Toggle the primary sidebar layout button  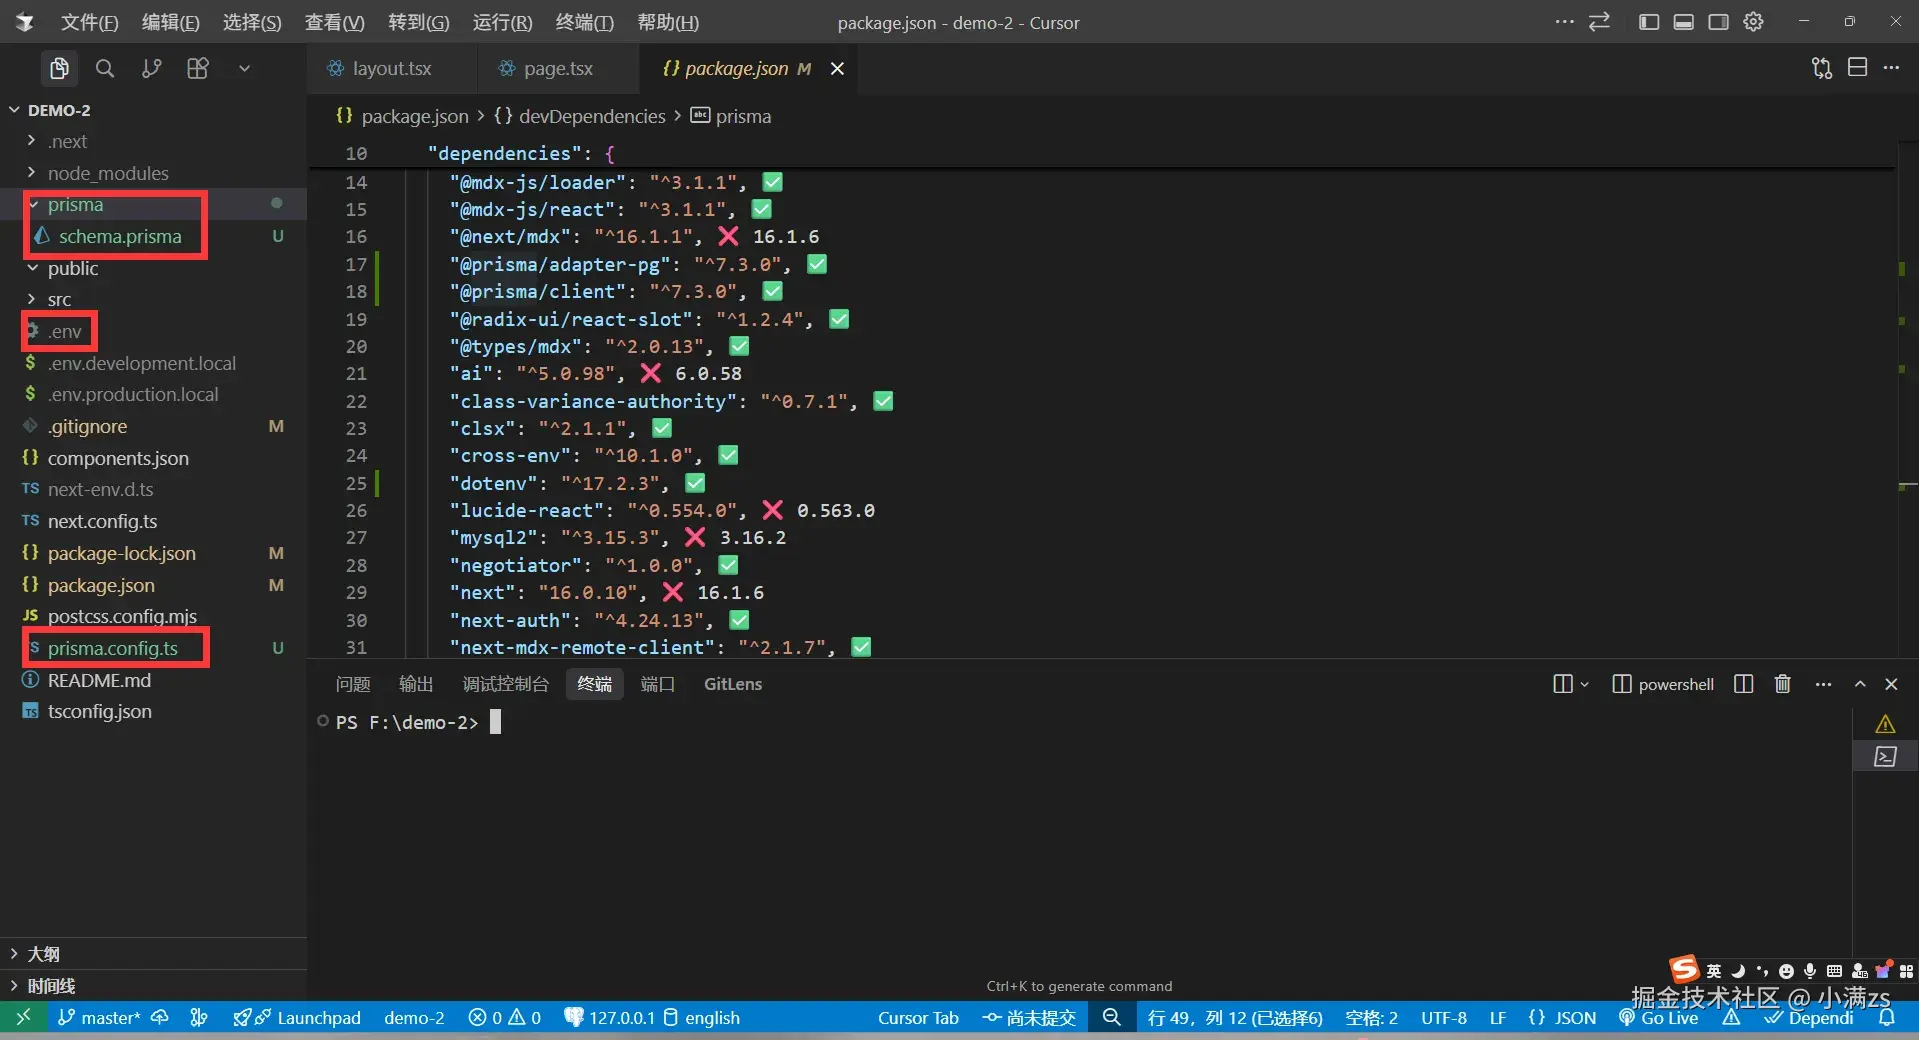tap(1649, 22)
